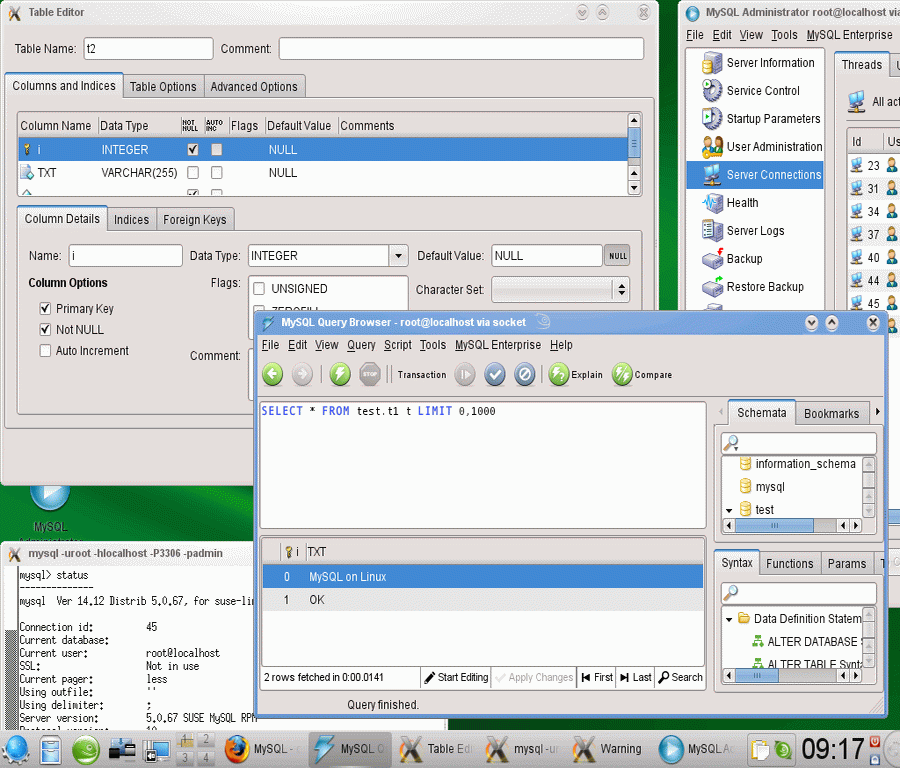Toggle the NULL default value button

(x=618, y=256)
